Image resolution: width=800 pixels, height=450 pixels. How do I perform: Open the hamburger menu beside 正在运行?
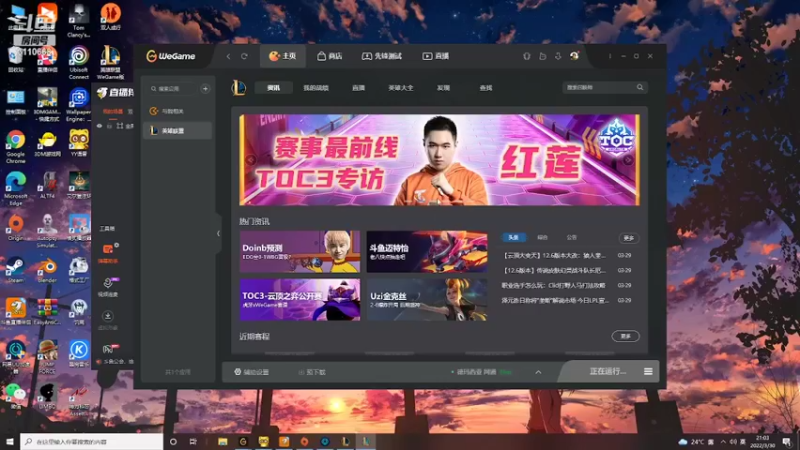point(648,371)
